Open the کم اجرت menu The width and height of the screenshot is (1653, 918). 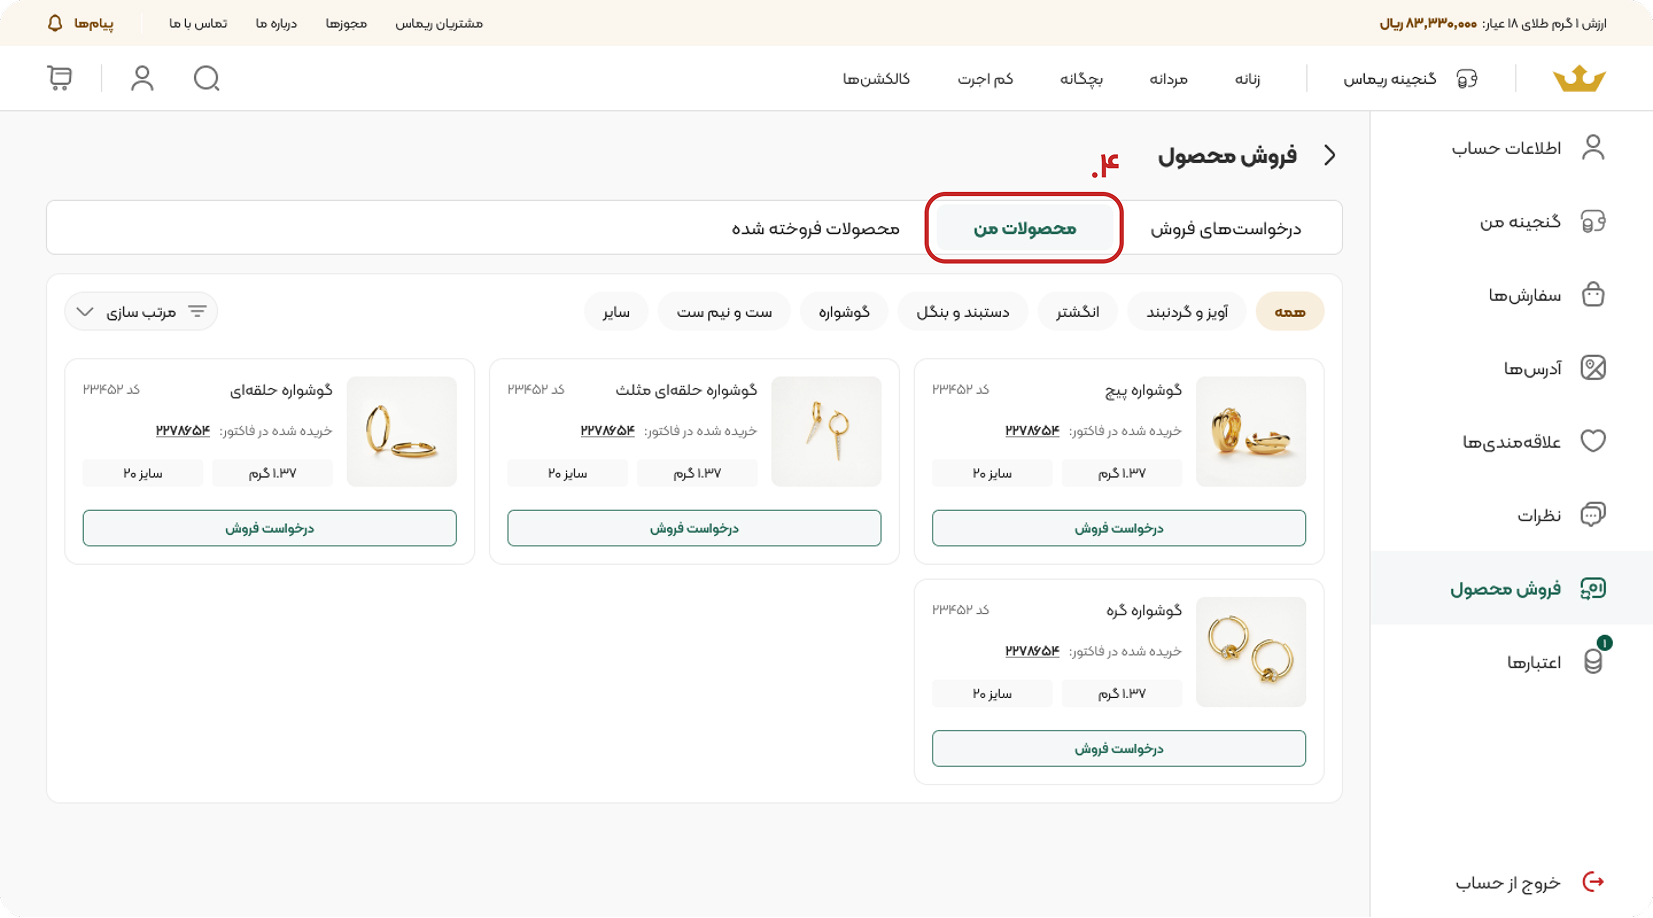tap(985, 79)
